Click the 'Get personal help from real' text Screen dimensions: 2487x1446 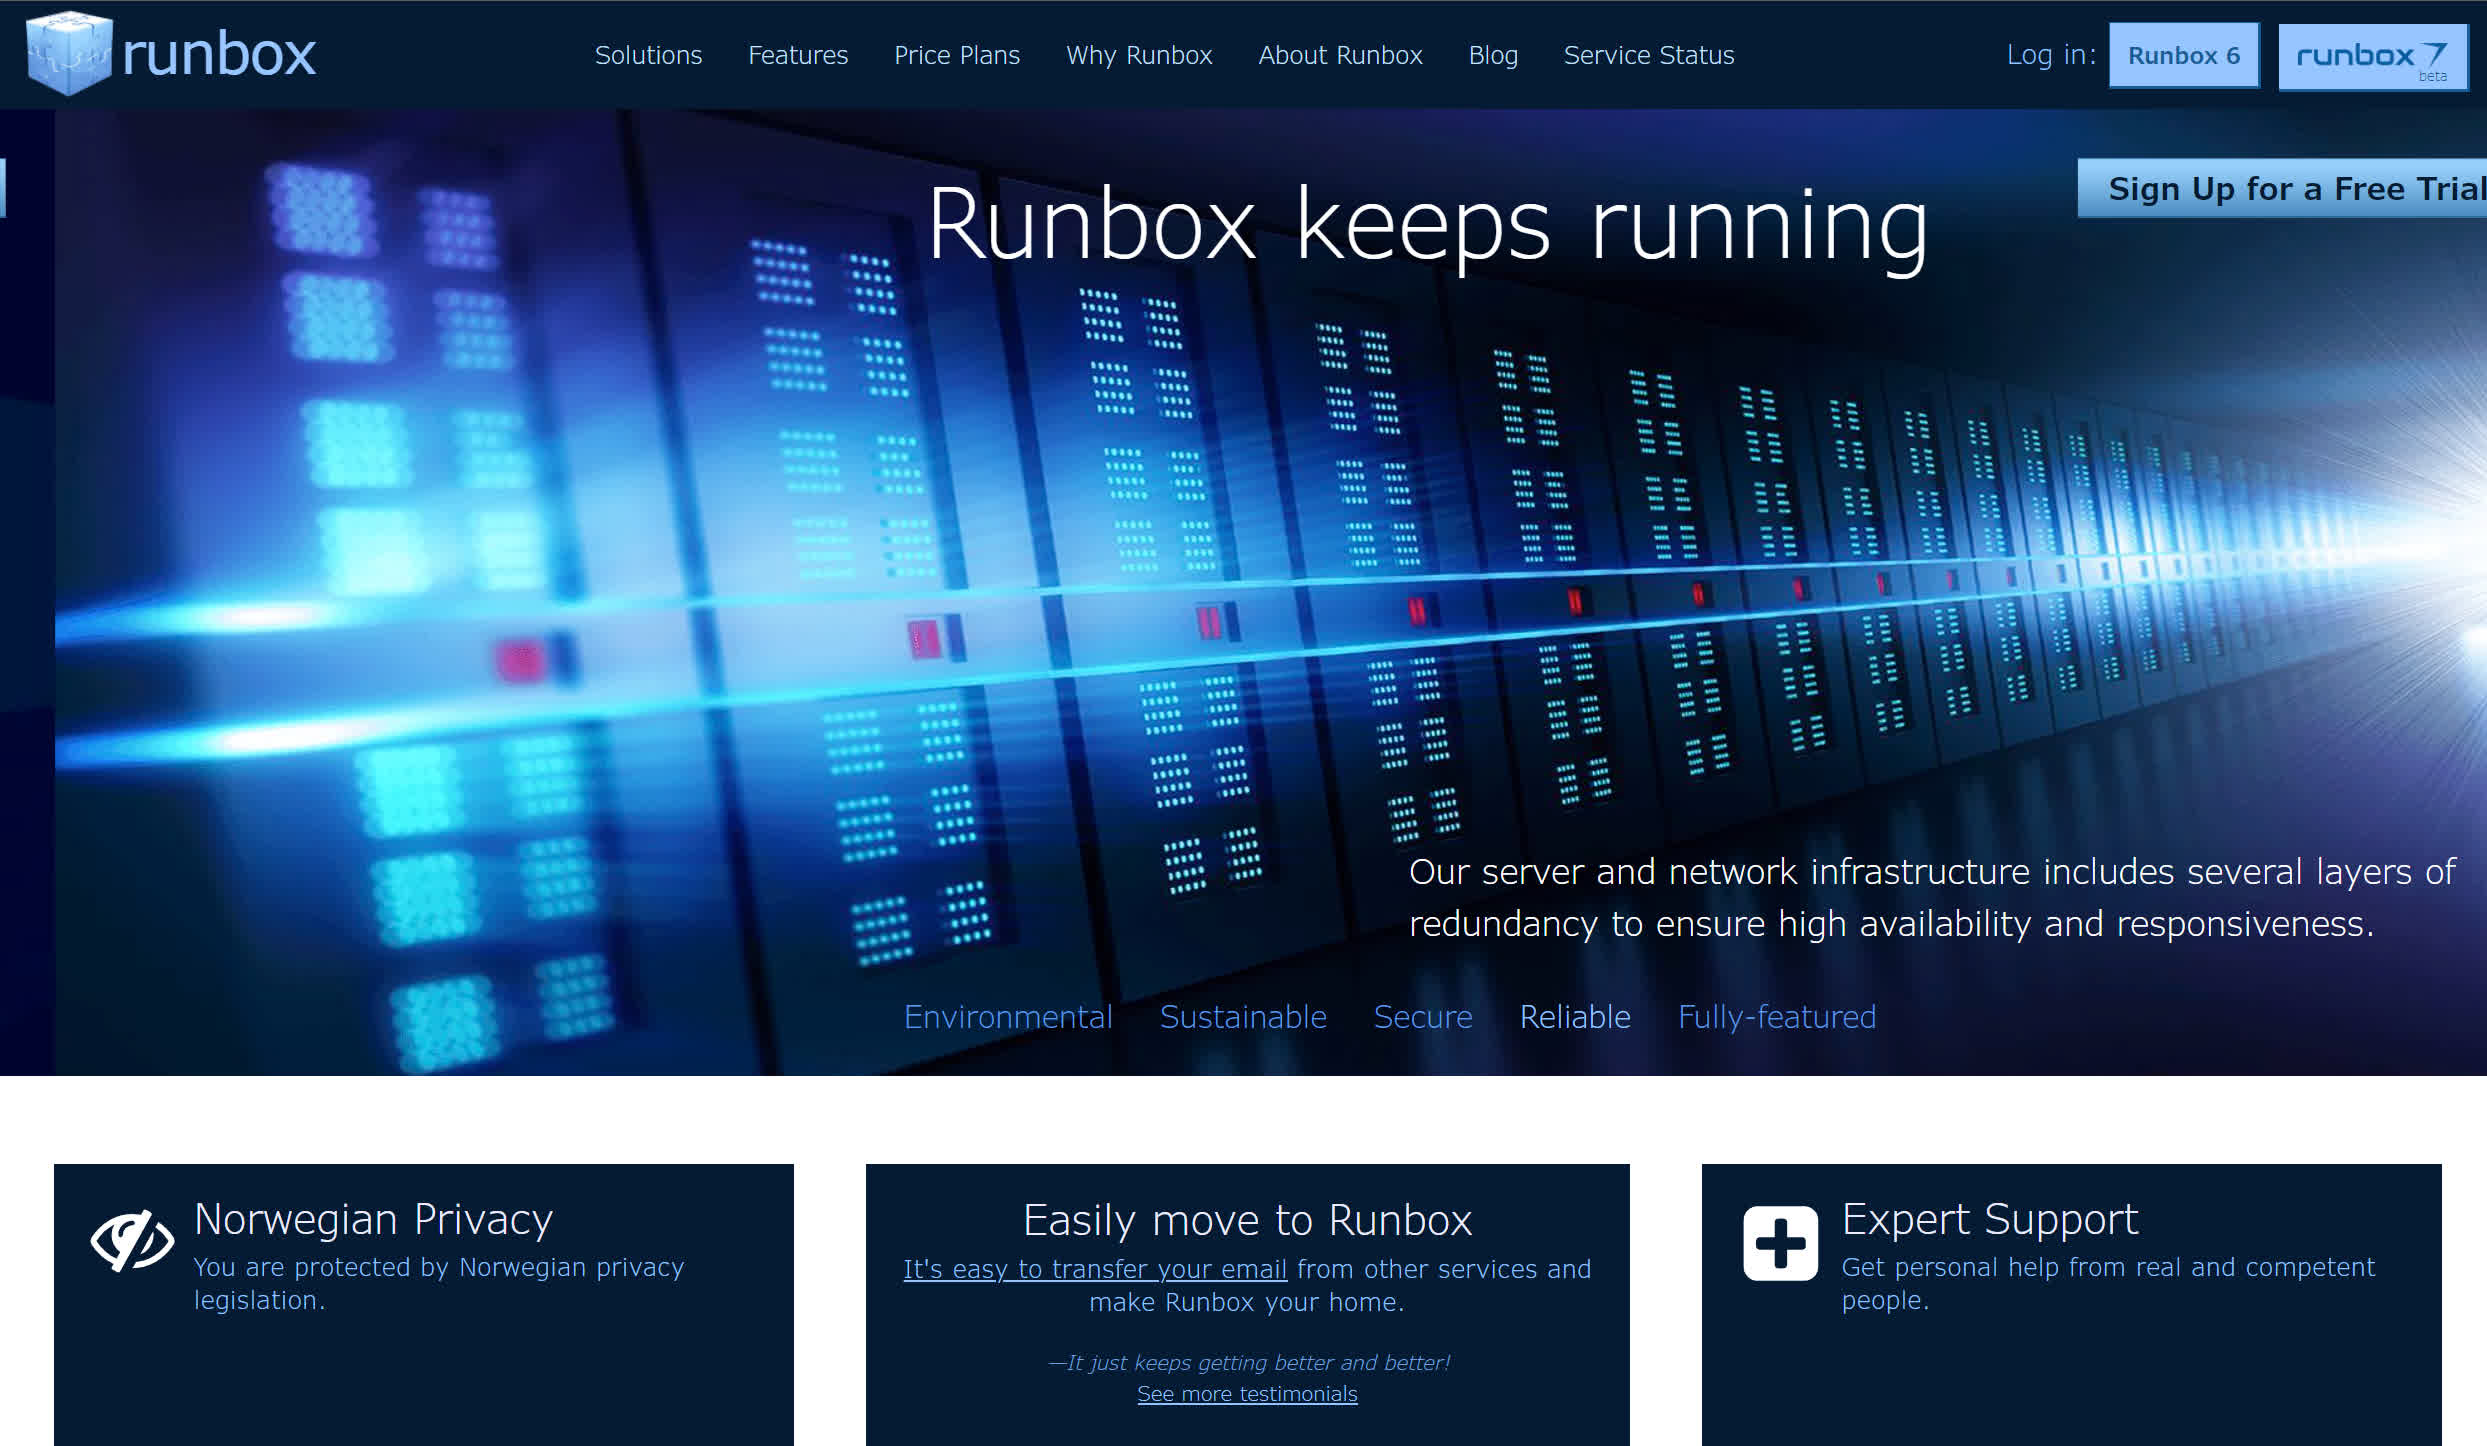(x=2108, y=1283)
